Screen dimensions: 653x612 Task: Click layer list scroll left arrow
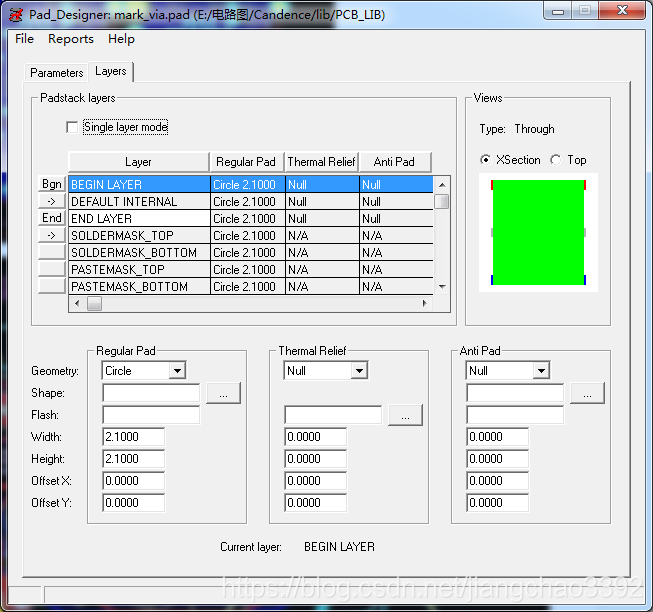77,303
